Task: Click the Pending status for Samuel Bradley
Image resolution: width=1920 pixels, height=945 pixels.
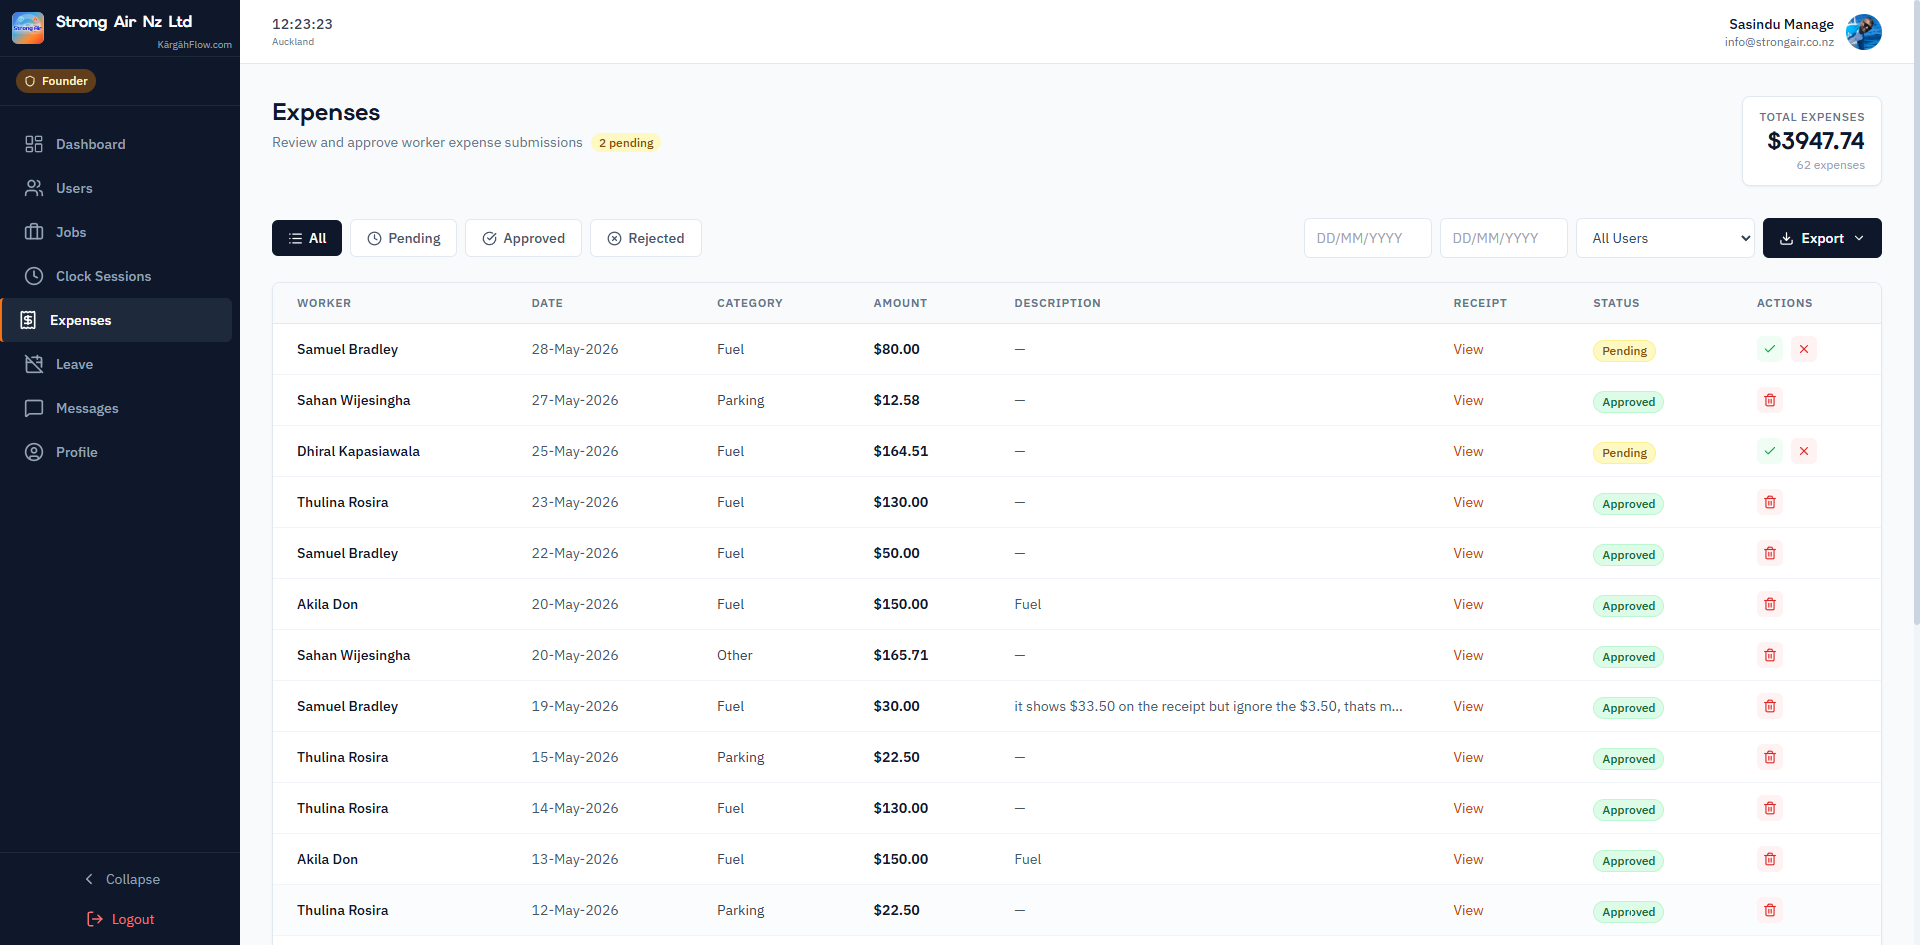Action: pyautogui.click(x=1624, y=351)
